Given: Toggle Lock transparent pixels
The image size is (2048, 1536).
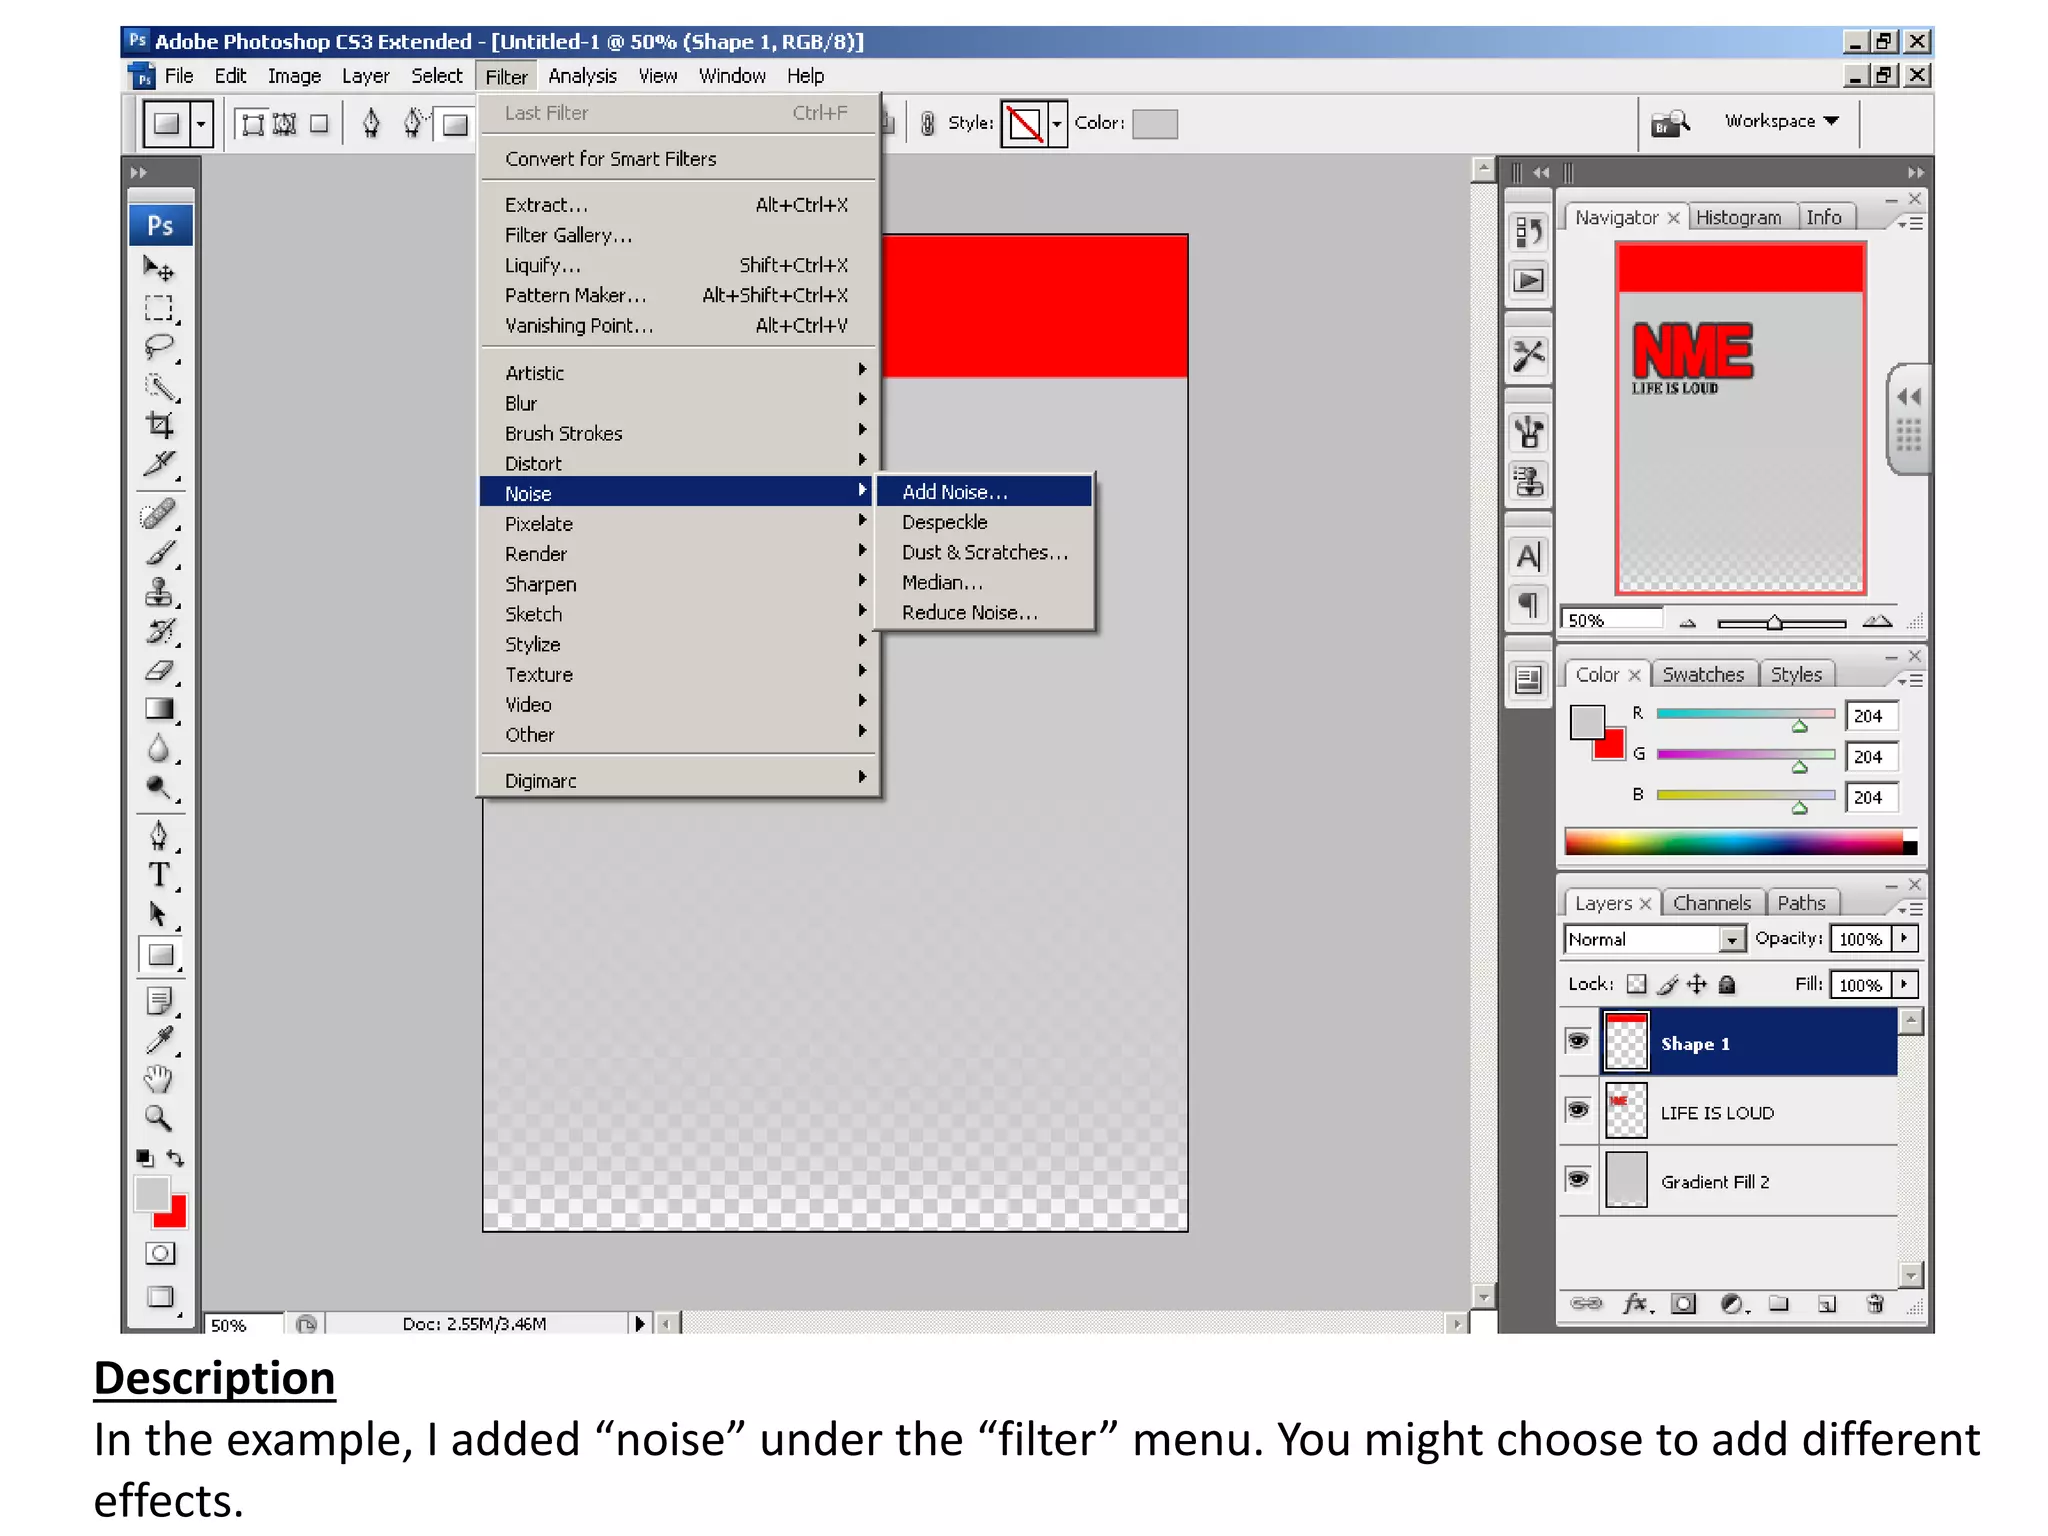Looking at the screenshot, I should click(x=1636, y=984).
